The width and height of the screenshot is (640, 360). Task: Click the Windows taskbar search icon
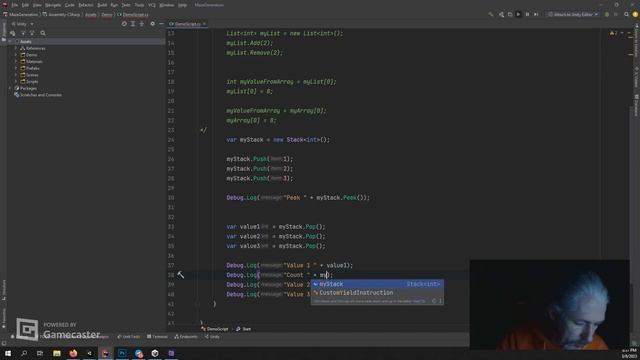click(24, 353)
